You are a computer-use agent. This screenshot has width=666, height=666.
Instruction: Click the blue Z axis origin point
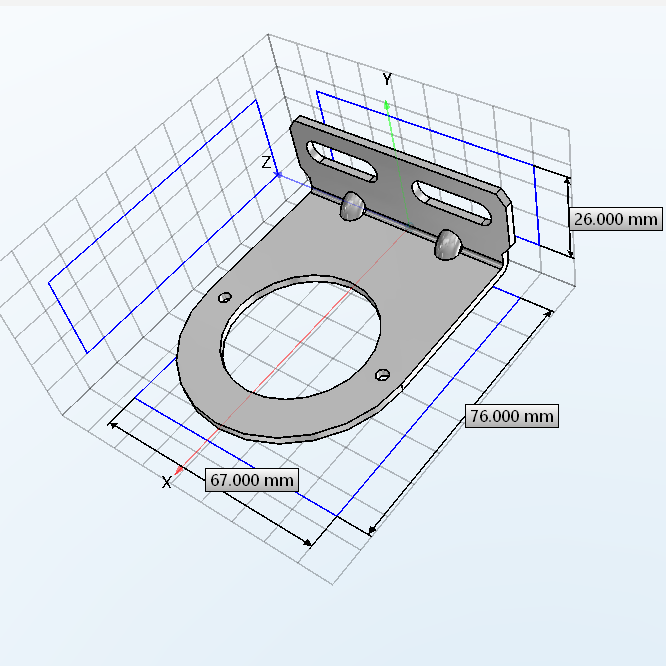pos(278,175)
